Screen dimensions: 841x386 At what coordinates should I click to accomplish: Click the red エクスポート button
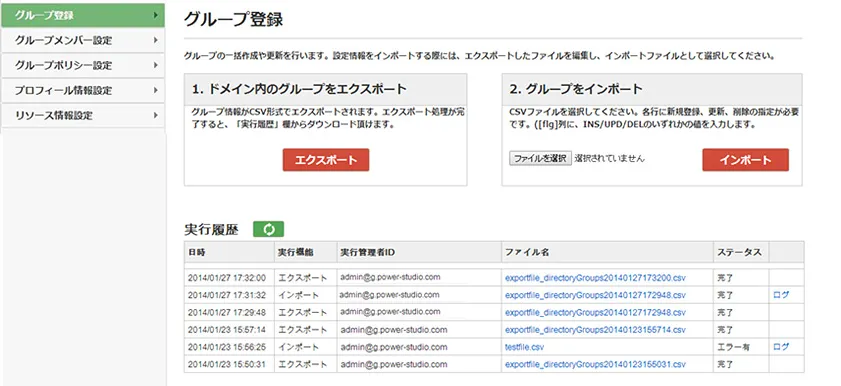tap(326, 160)
